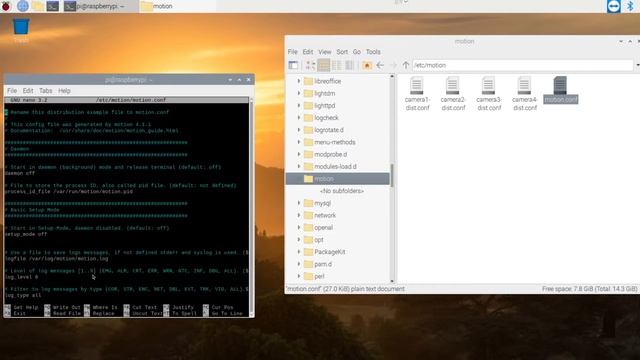Screen dimensions: 640x360
Task: Open File menu in terminal window
Action: pyautogui.click(x=12, y=91)
